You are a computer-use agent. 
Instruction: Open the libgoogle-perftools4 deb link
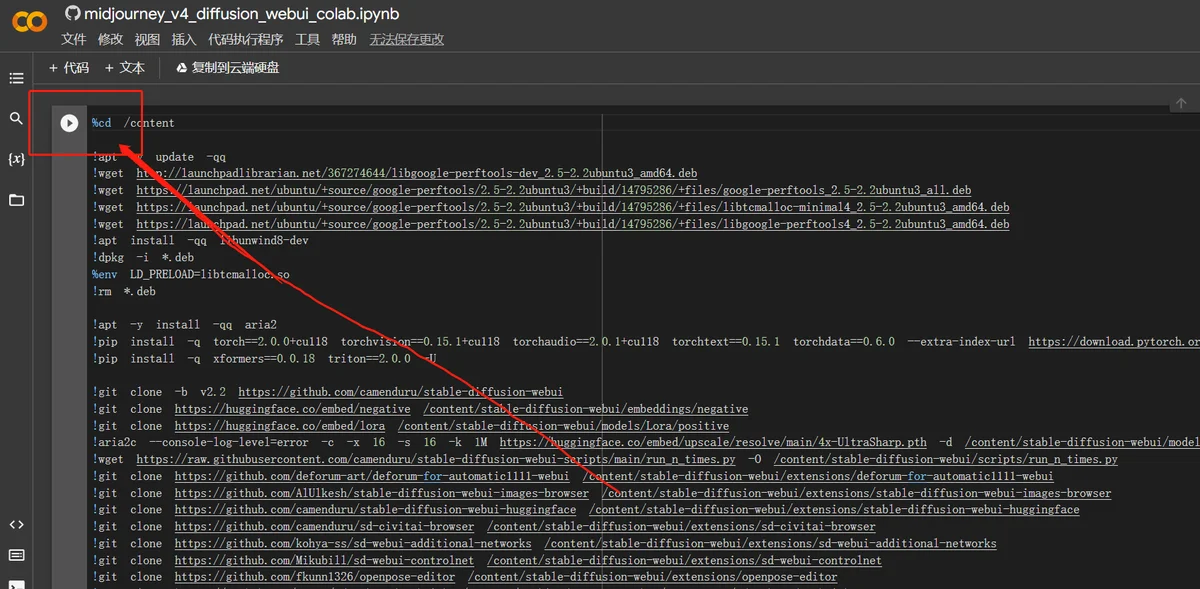point(573,224)
